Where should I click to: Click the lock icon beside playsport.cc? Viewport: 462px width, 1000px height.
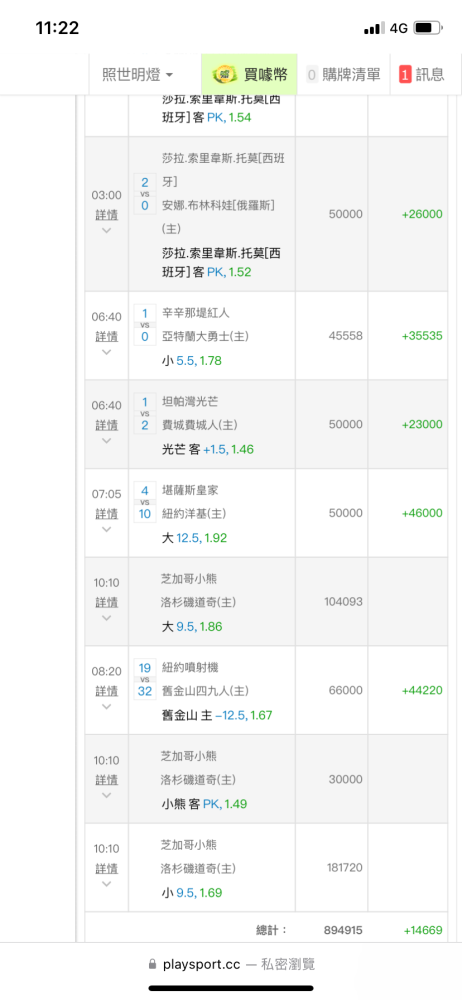click(152, 964)
